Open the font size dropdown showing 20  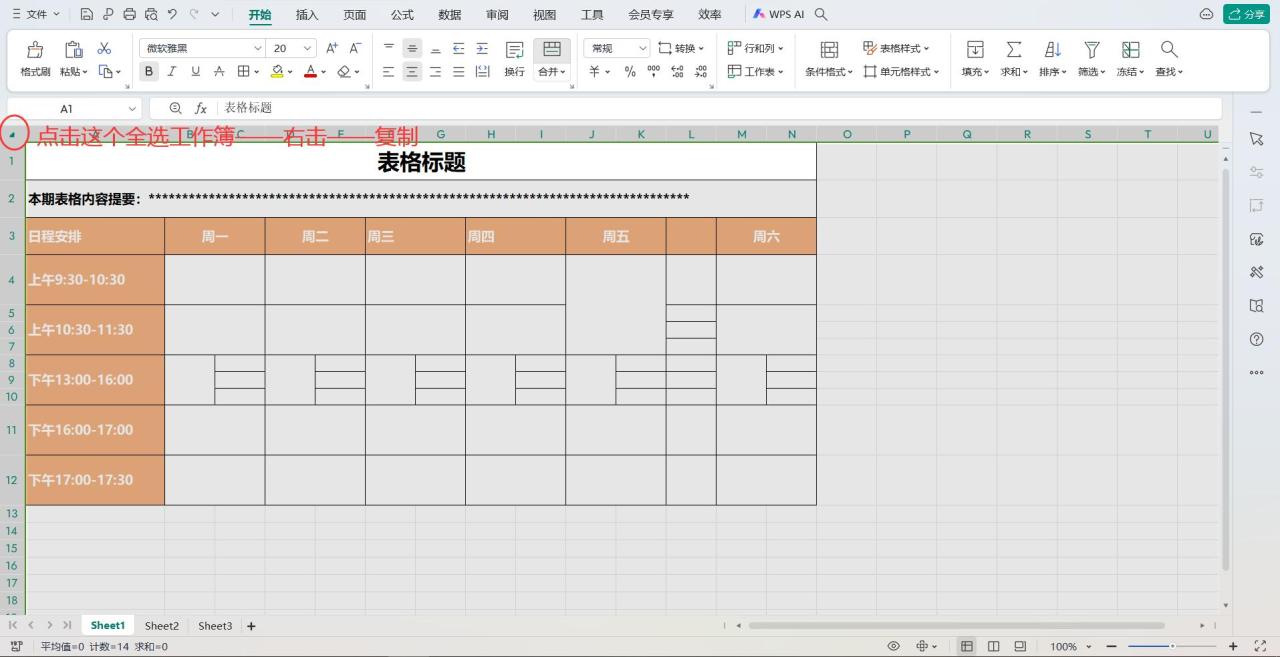click(x=307, y=48)
